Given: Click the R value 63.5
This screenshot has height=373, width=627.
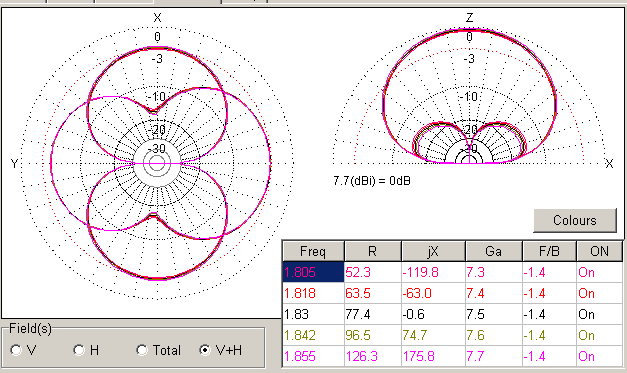Looking at the screenshot, I should (x=373, y=293).
